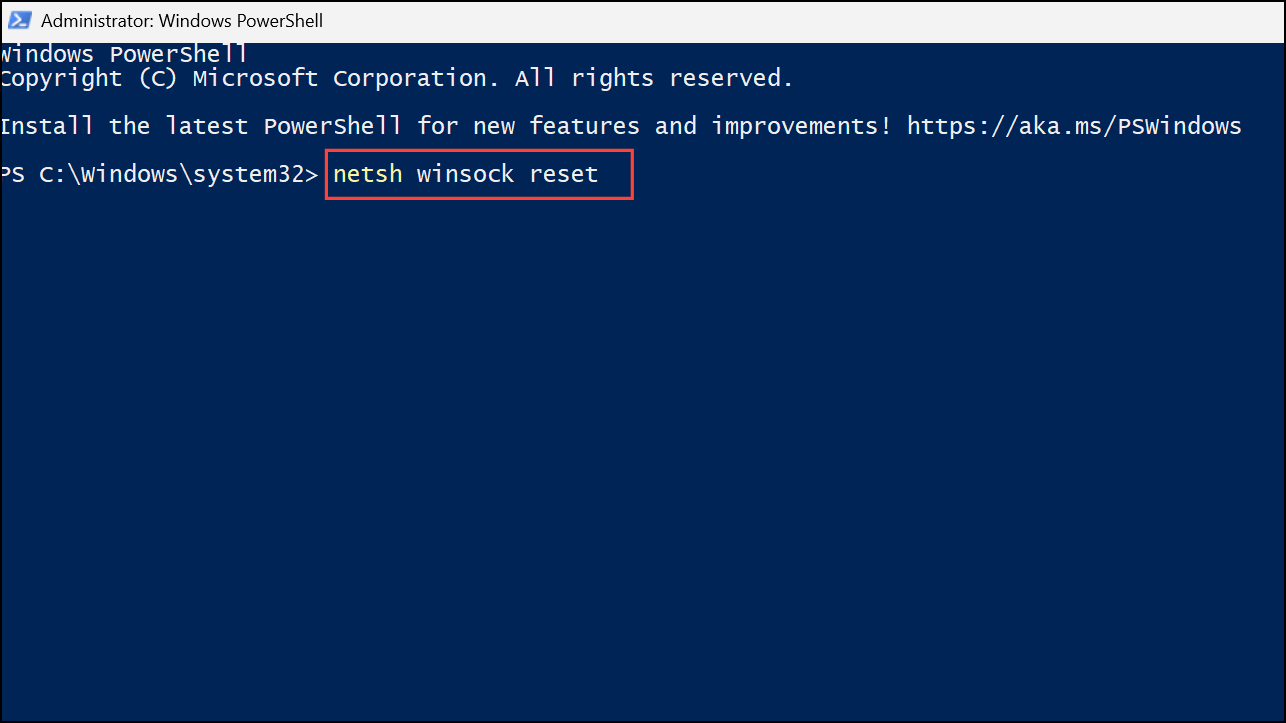Open the https://aka.ms/PSWindows link
1286x723 pixels.
[1074, 126]
